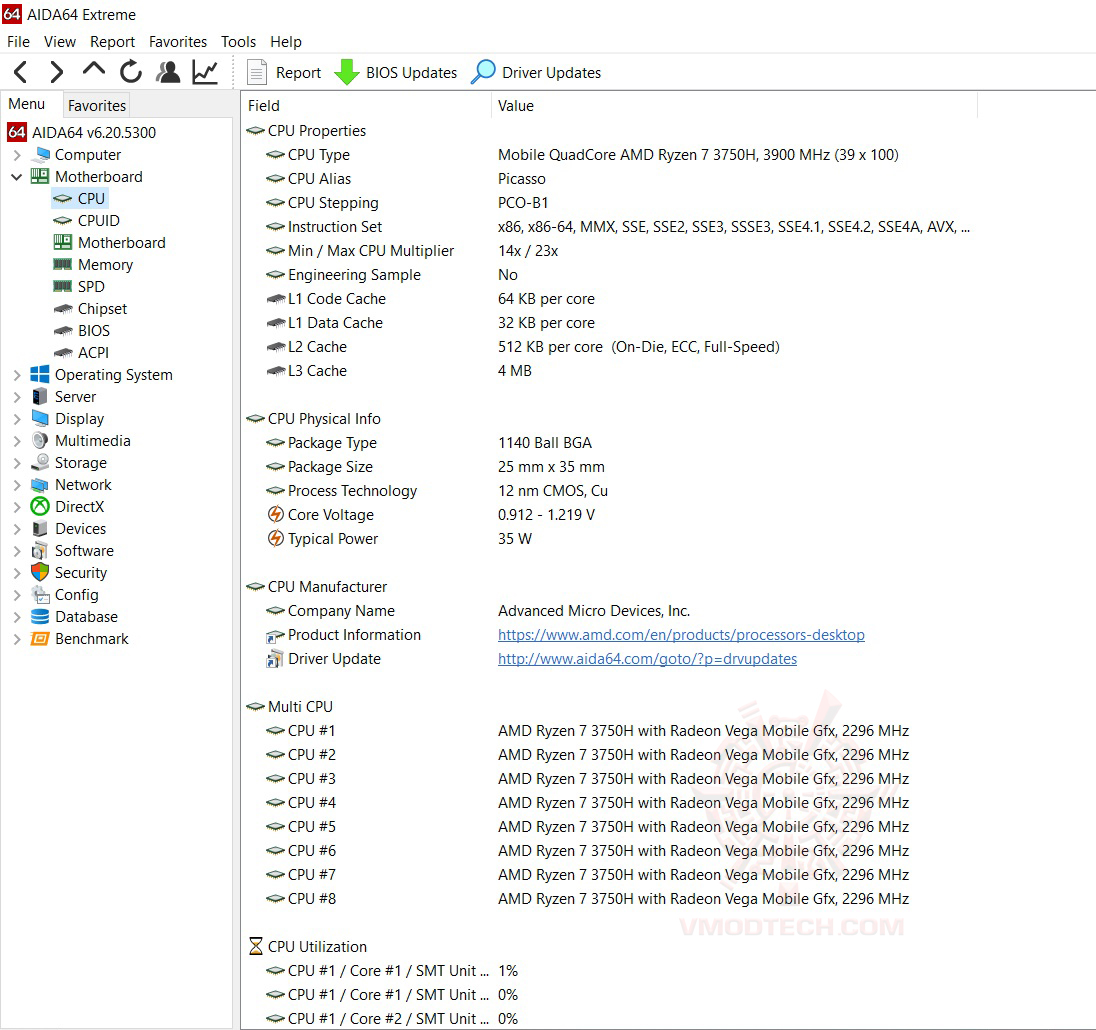The image size is (1096, 1030).
Task: Open the Favorites menu in menu bar
Action: (x=178, y=42)
